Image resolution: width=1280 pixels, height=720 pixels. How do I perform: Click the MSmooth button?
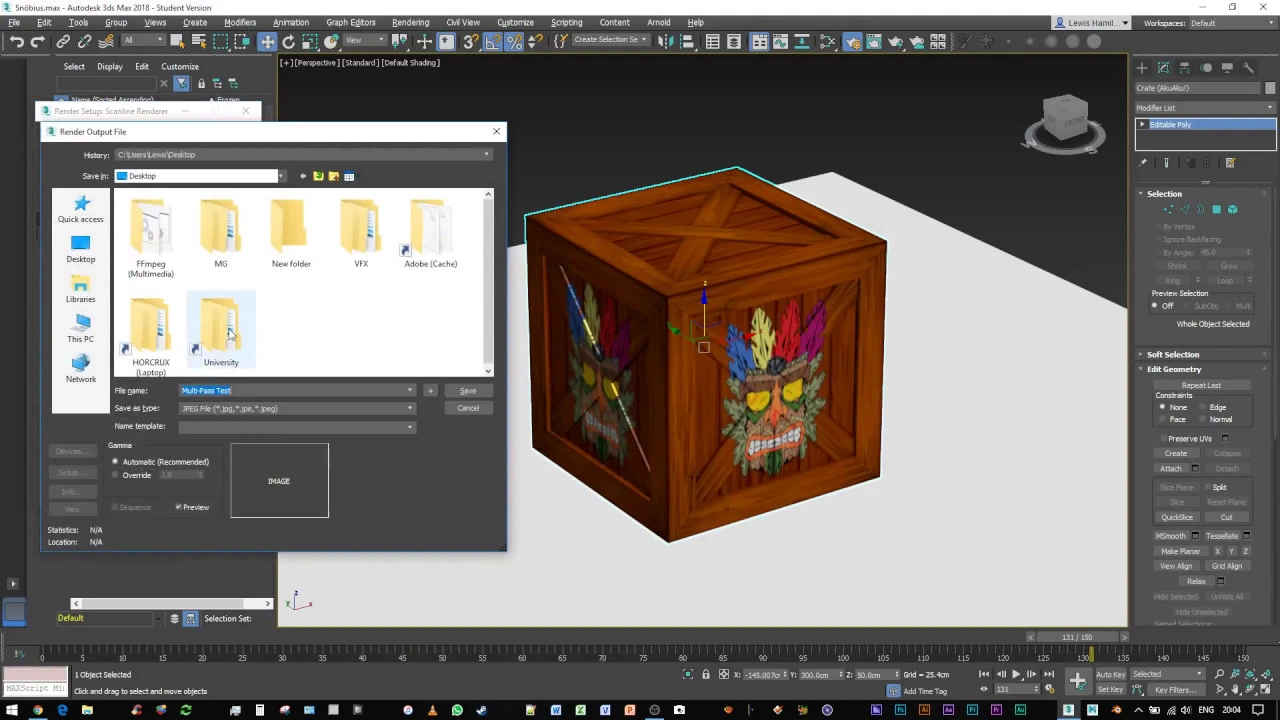point(1171,536)
